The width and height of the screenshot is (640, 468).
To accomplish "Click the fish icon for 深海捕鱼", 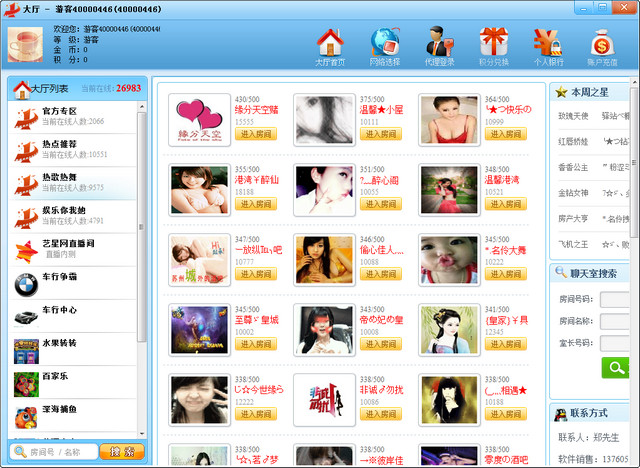I will [26, 417].
